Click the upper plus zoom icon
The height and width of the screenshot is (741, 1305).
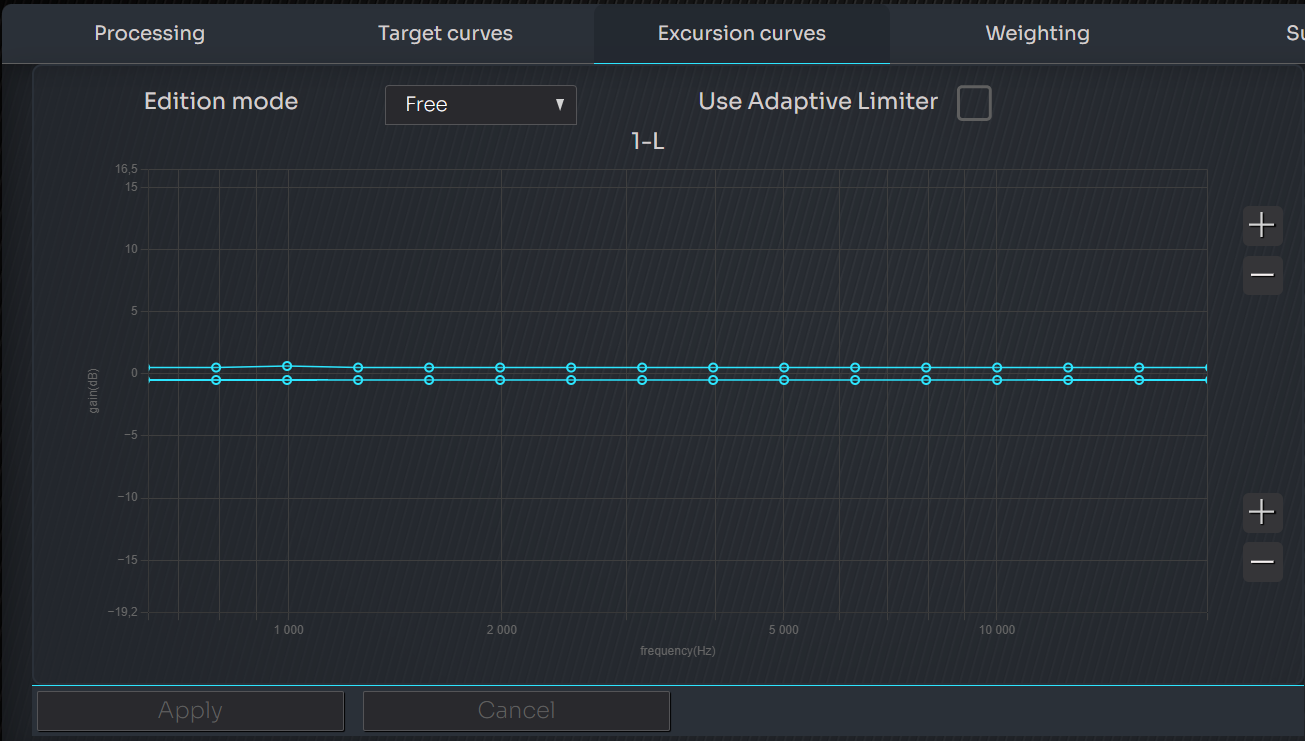coord(1262,225)
